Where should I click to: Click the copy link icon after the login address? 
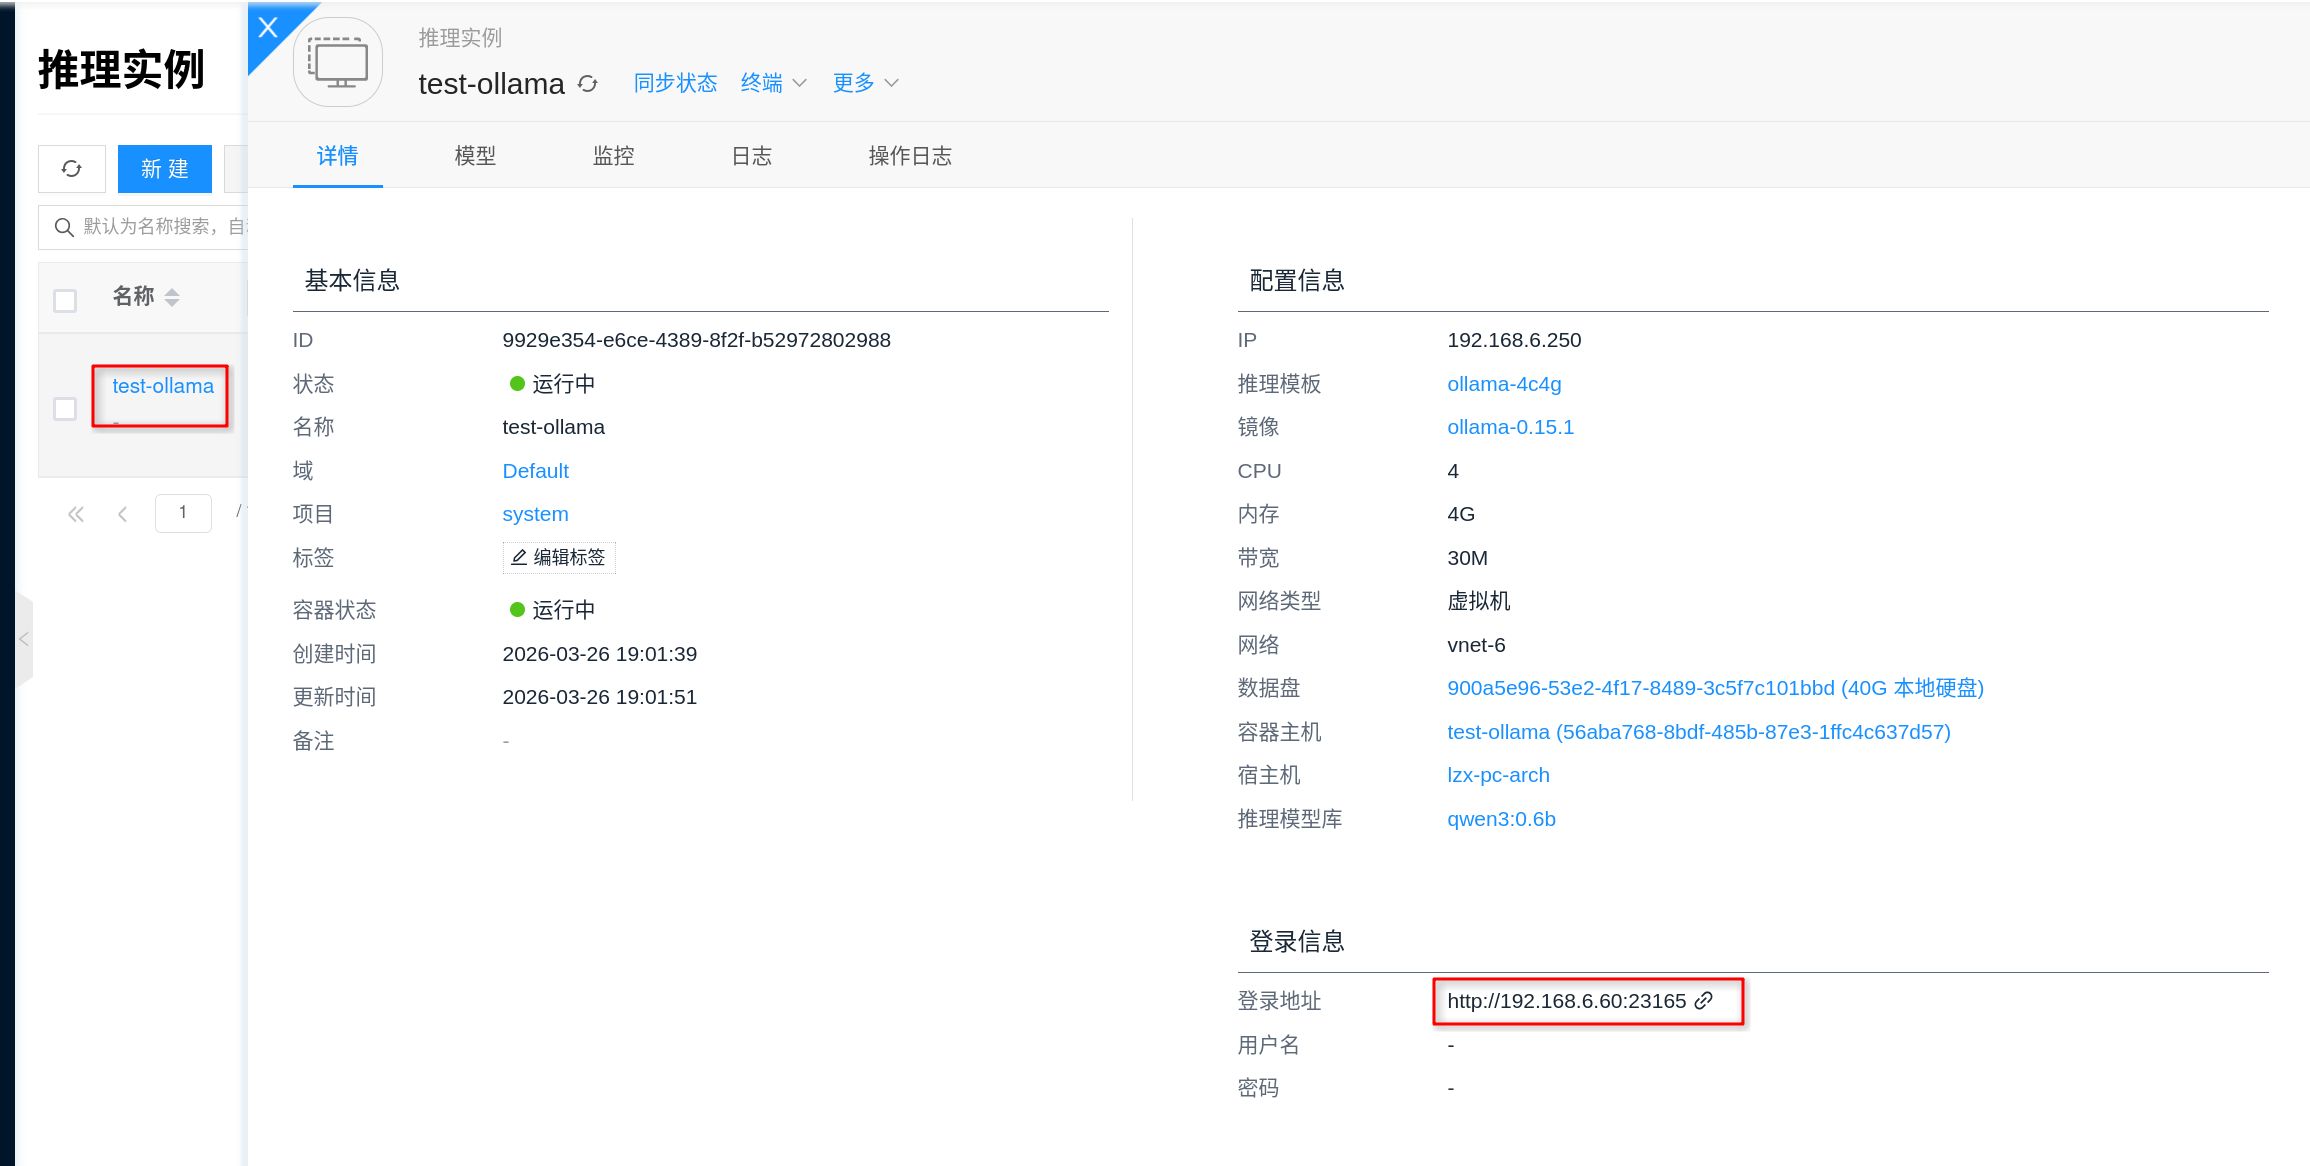click(1705, 1001)
